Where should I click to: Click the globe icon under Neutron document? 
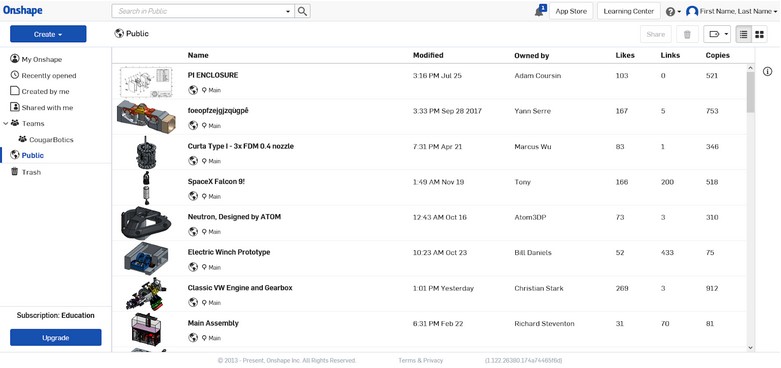(x=193, y=232)
